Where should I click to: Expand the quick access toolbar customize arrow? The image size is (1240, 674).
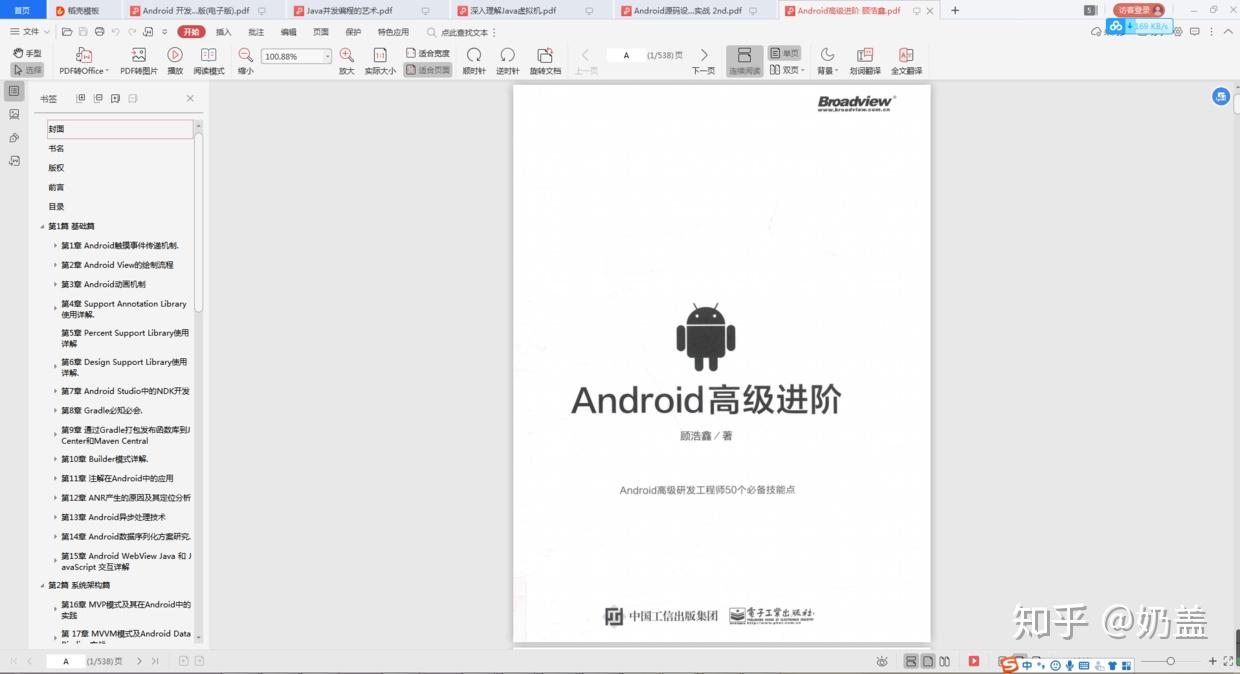(x=164, y=32)
